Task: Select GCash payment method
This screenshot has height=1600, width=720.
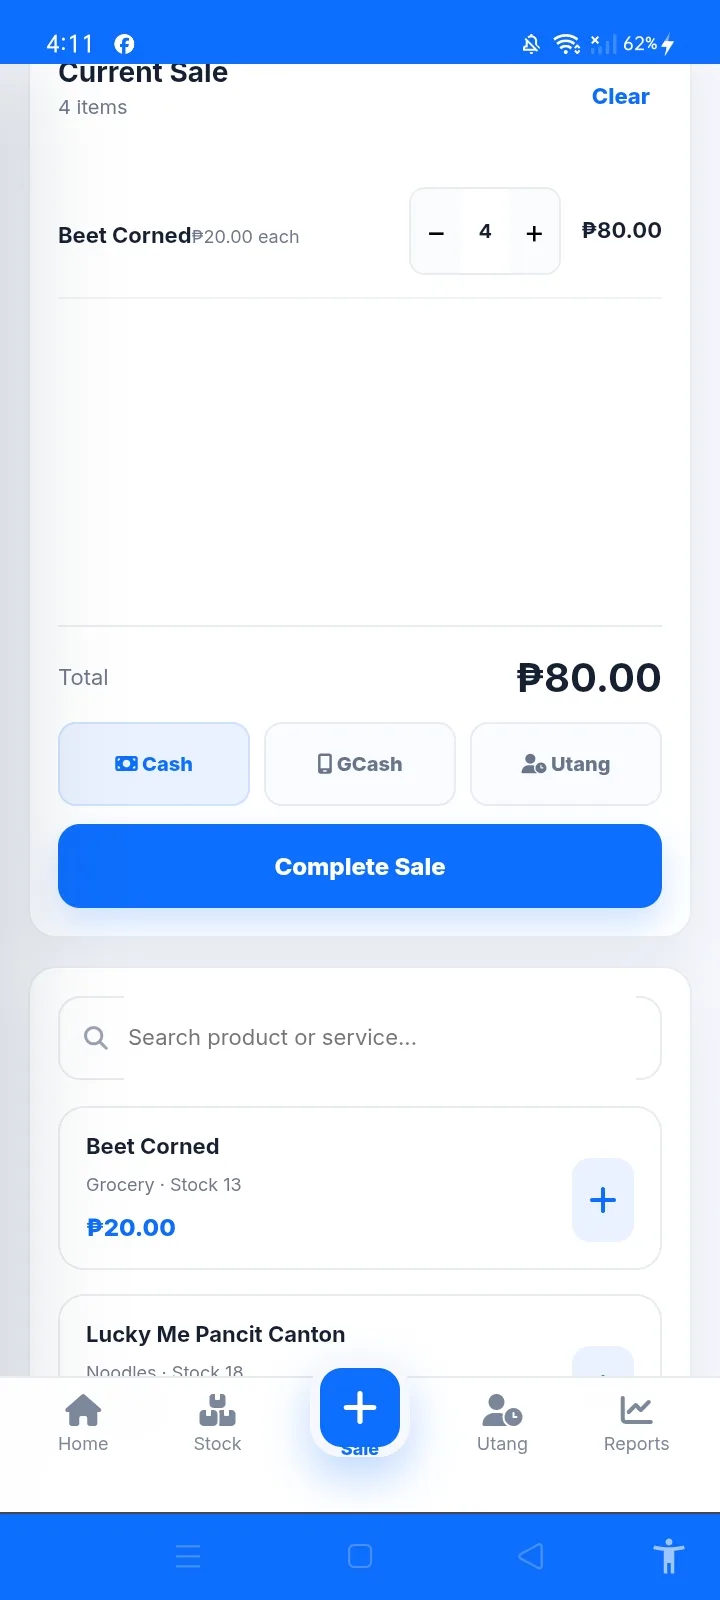Action: coord(360,764)
